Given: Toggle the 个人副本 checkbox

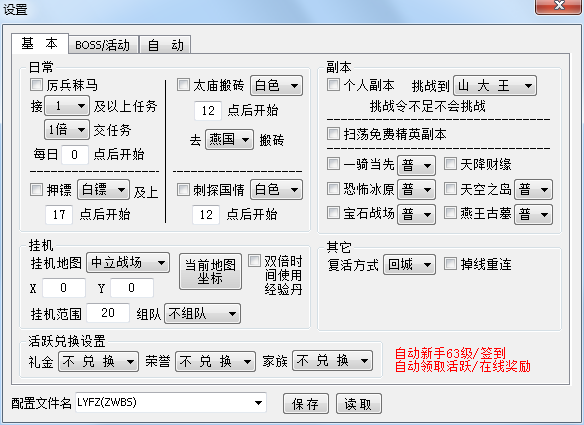Looking at the screenshot, I should pos(333,85).
